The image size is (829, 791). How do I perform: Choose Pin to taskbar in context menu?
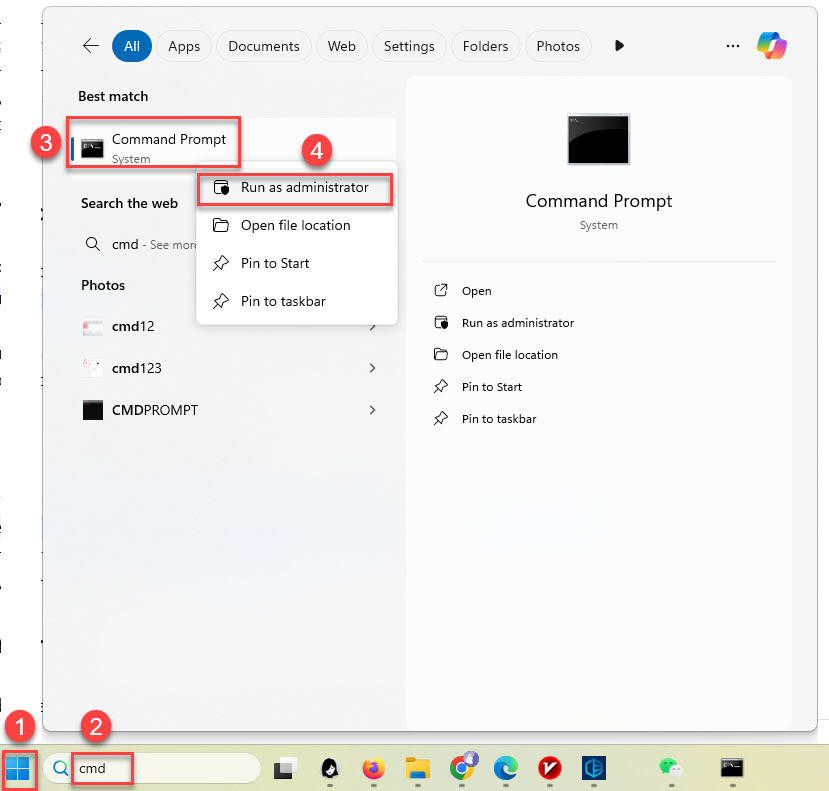coord(283,301)
